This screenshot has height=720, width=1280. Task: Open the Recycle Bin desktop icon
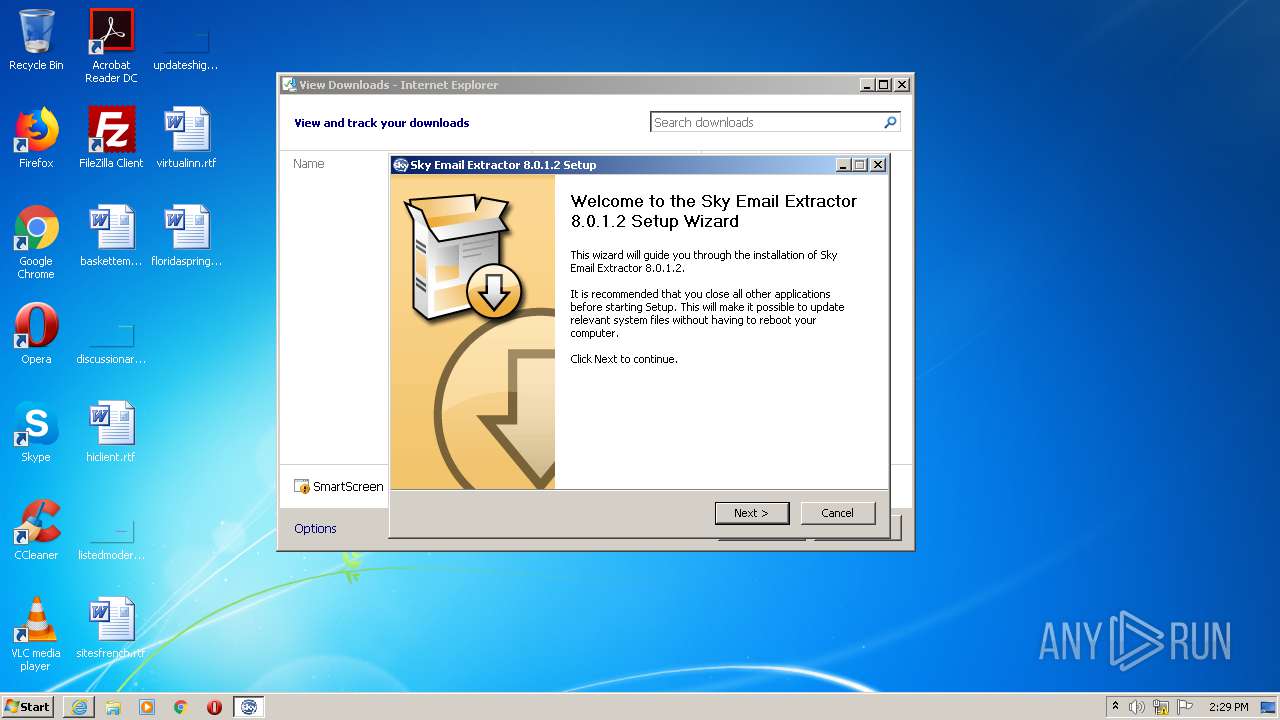pos(36,41)
